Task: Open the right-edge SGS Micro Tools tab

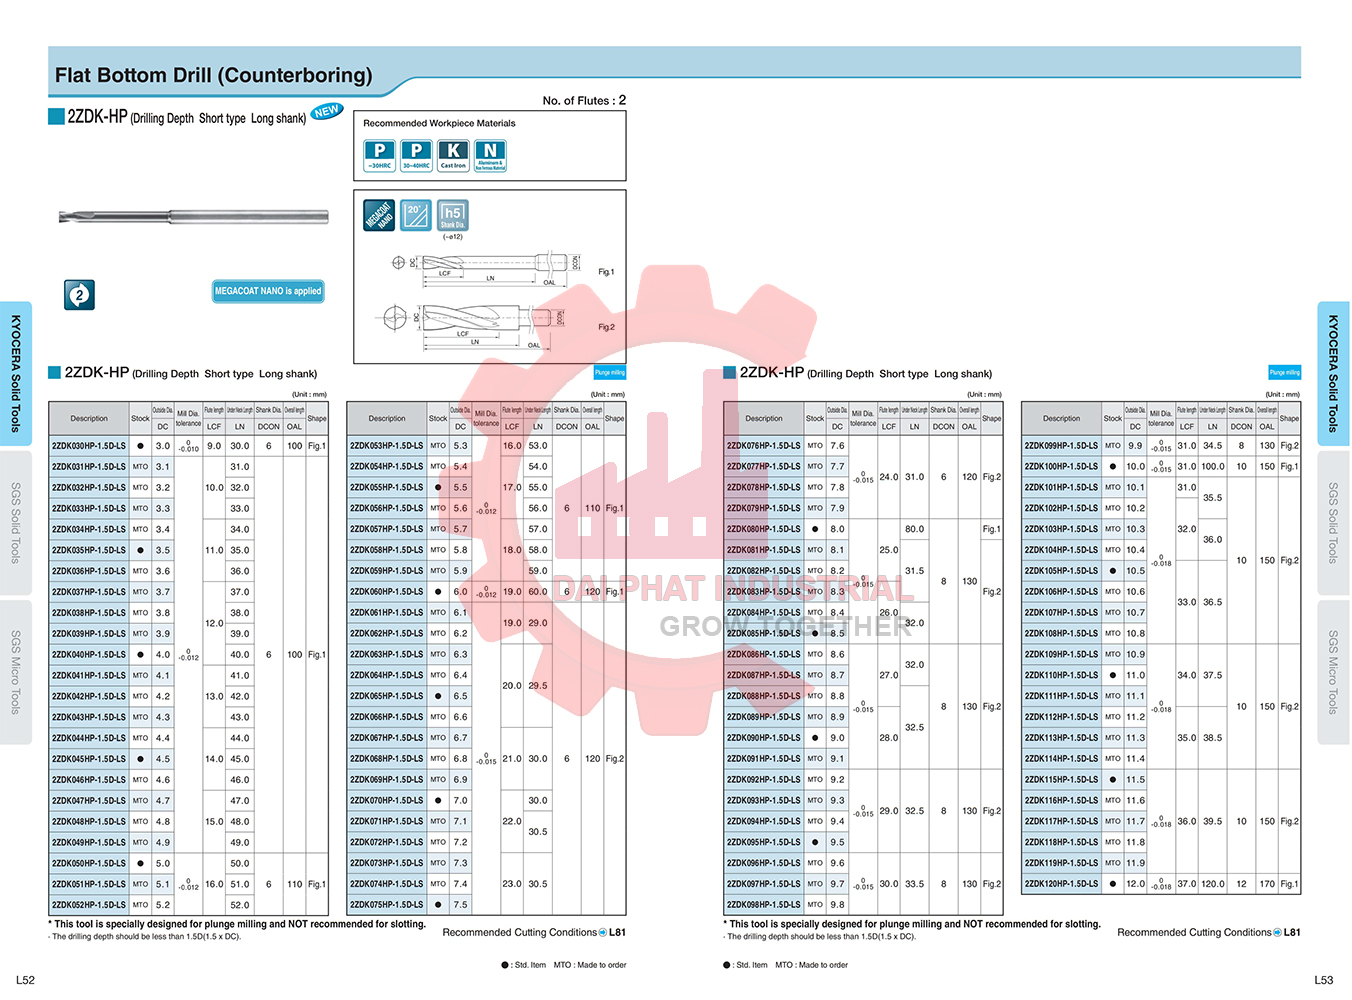Action: [1333, 672]
